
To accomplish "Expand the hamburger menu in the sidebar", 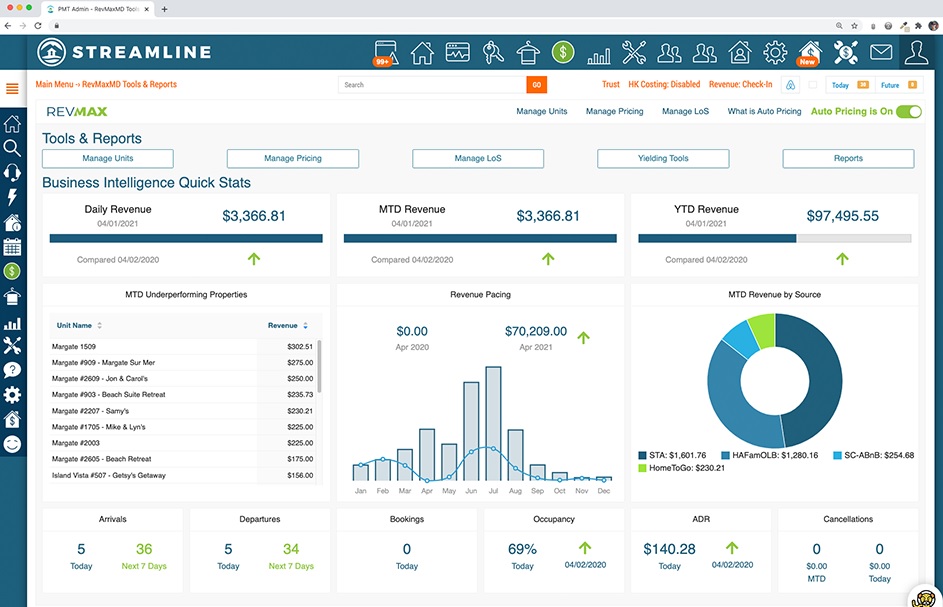I will pos(13,88).
